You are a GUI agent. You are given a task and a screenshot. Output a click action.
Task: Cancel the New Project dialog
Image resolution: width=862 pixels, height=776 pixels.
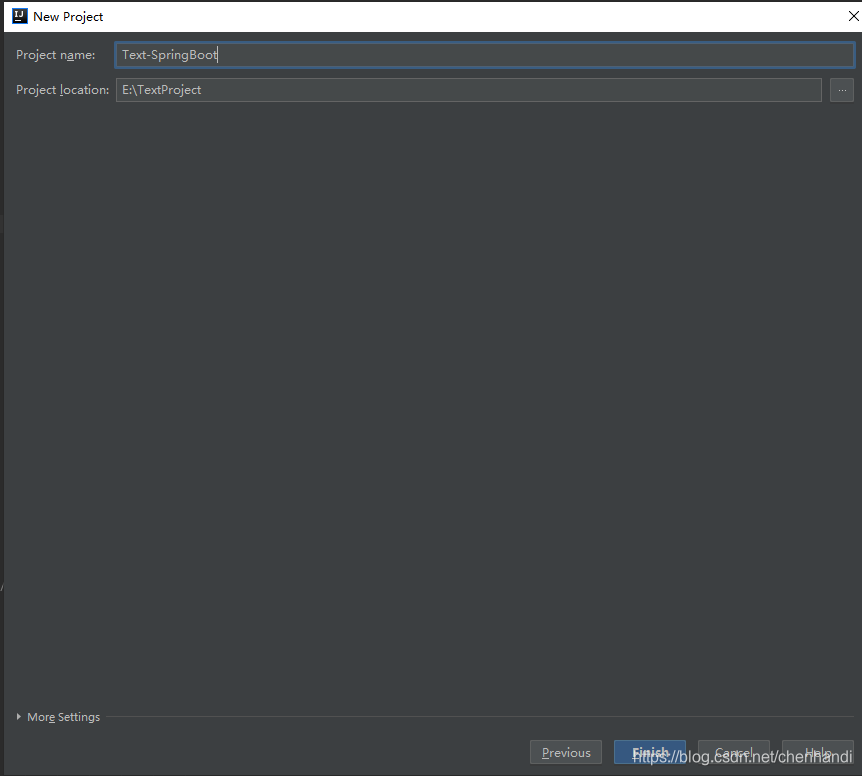tap(733, 752)
